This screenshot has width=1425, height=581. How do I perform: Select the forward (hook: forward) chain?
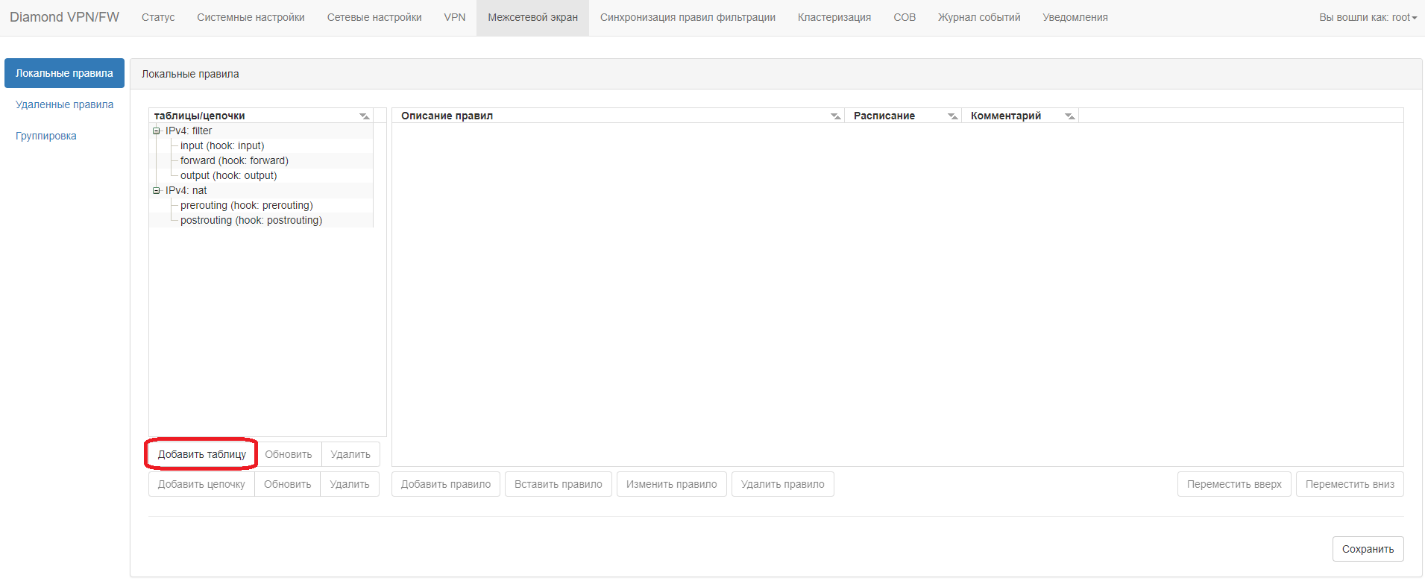pyautogui.click(x=234, y=160)
